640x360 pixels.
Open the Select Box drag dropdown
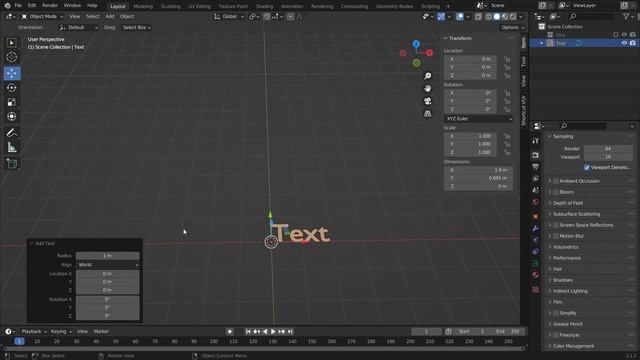[137, 27]
